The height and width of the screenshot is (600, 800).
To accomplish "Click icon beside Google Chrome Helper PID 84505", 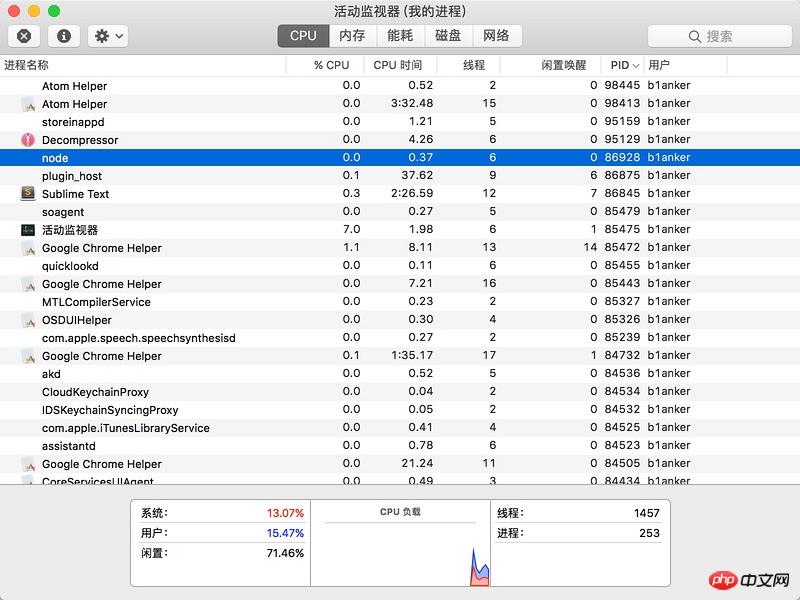I will coord(29,464).
